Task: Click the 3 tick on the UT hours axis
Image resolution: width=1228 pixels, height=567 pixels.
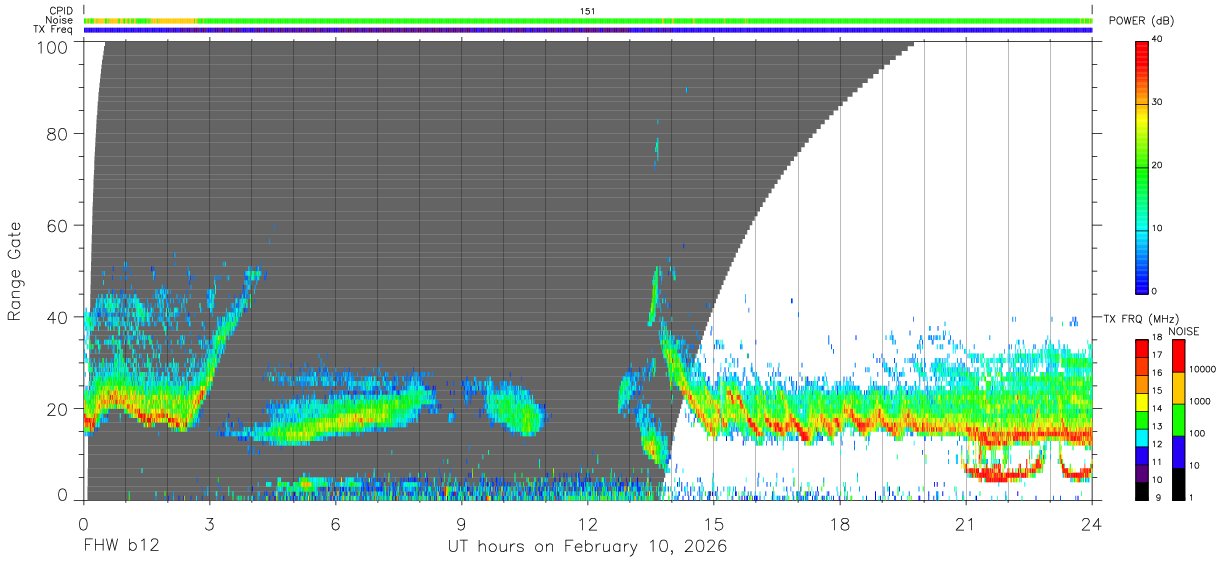Action: click(x=209, y=523)
